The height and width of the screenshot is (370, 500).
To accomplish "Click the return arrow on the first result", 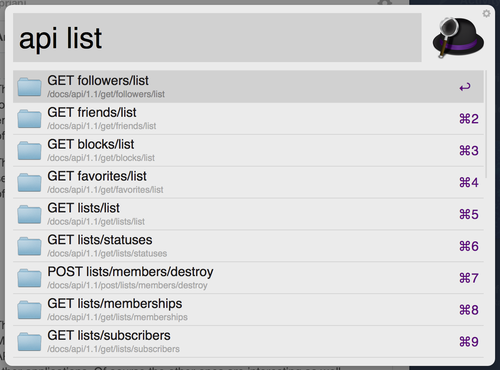I will pyautogui.click(x=465, y=87).
